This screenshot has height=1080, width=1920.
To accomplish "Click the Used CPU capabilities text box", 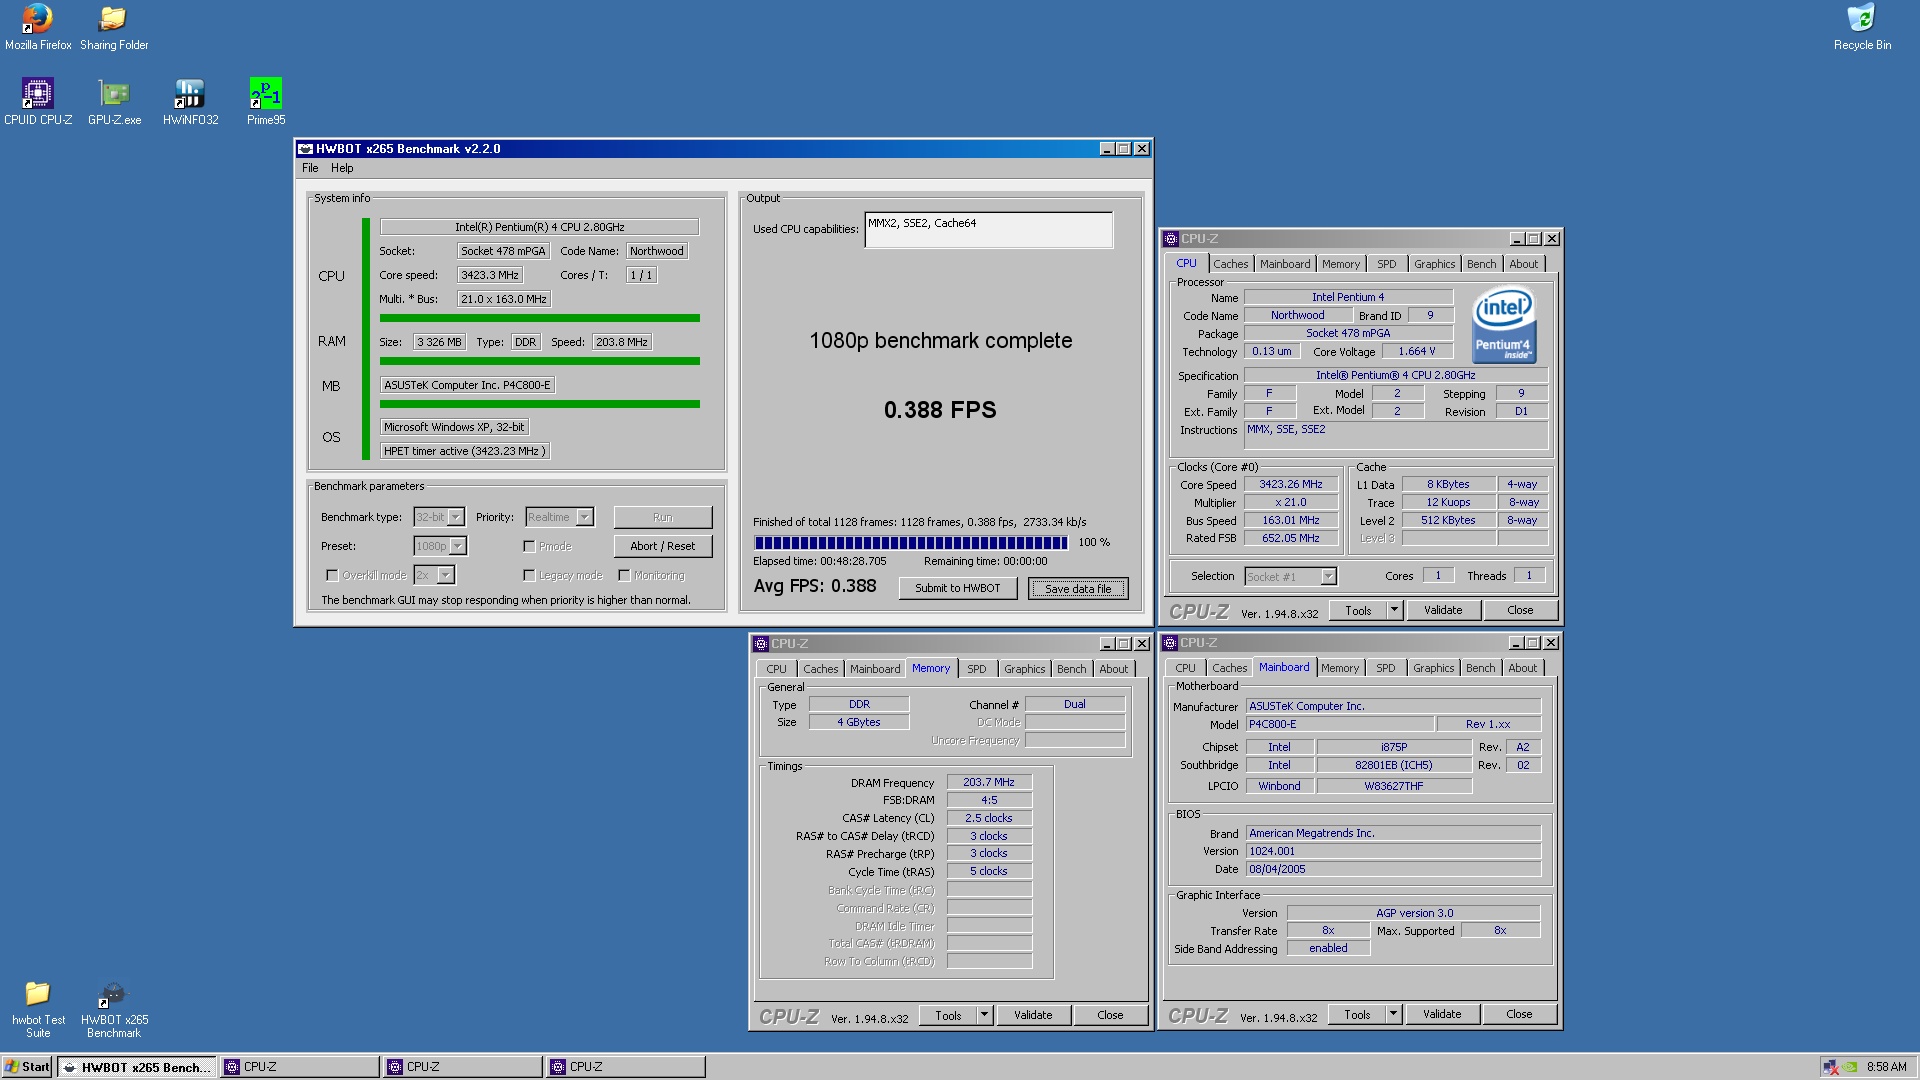I will (989, 230).
